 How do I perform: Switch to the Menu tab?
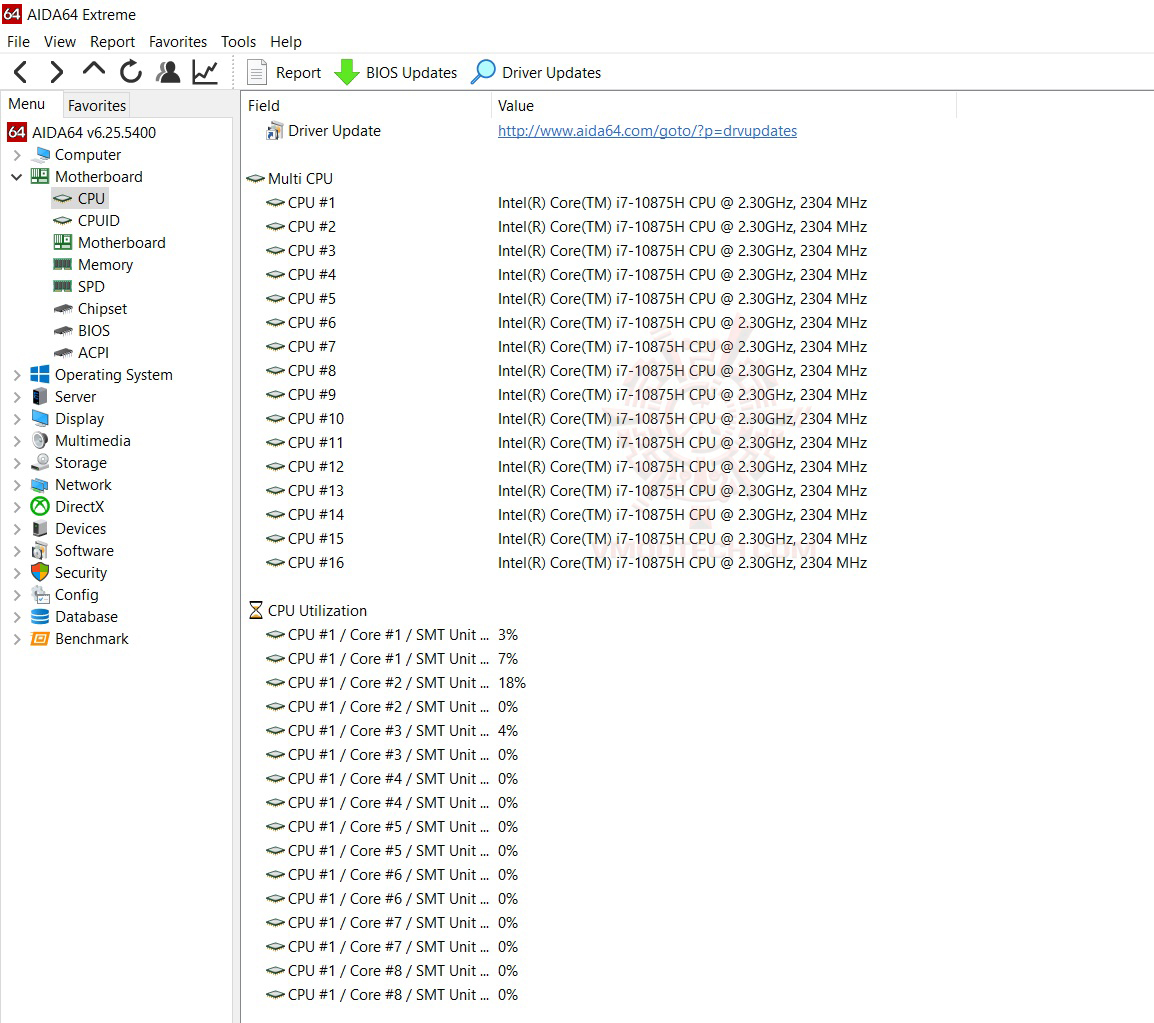[x=27, y=105]
